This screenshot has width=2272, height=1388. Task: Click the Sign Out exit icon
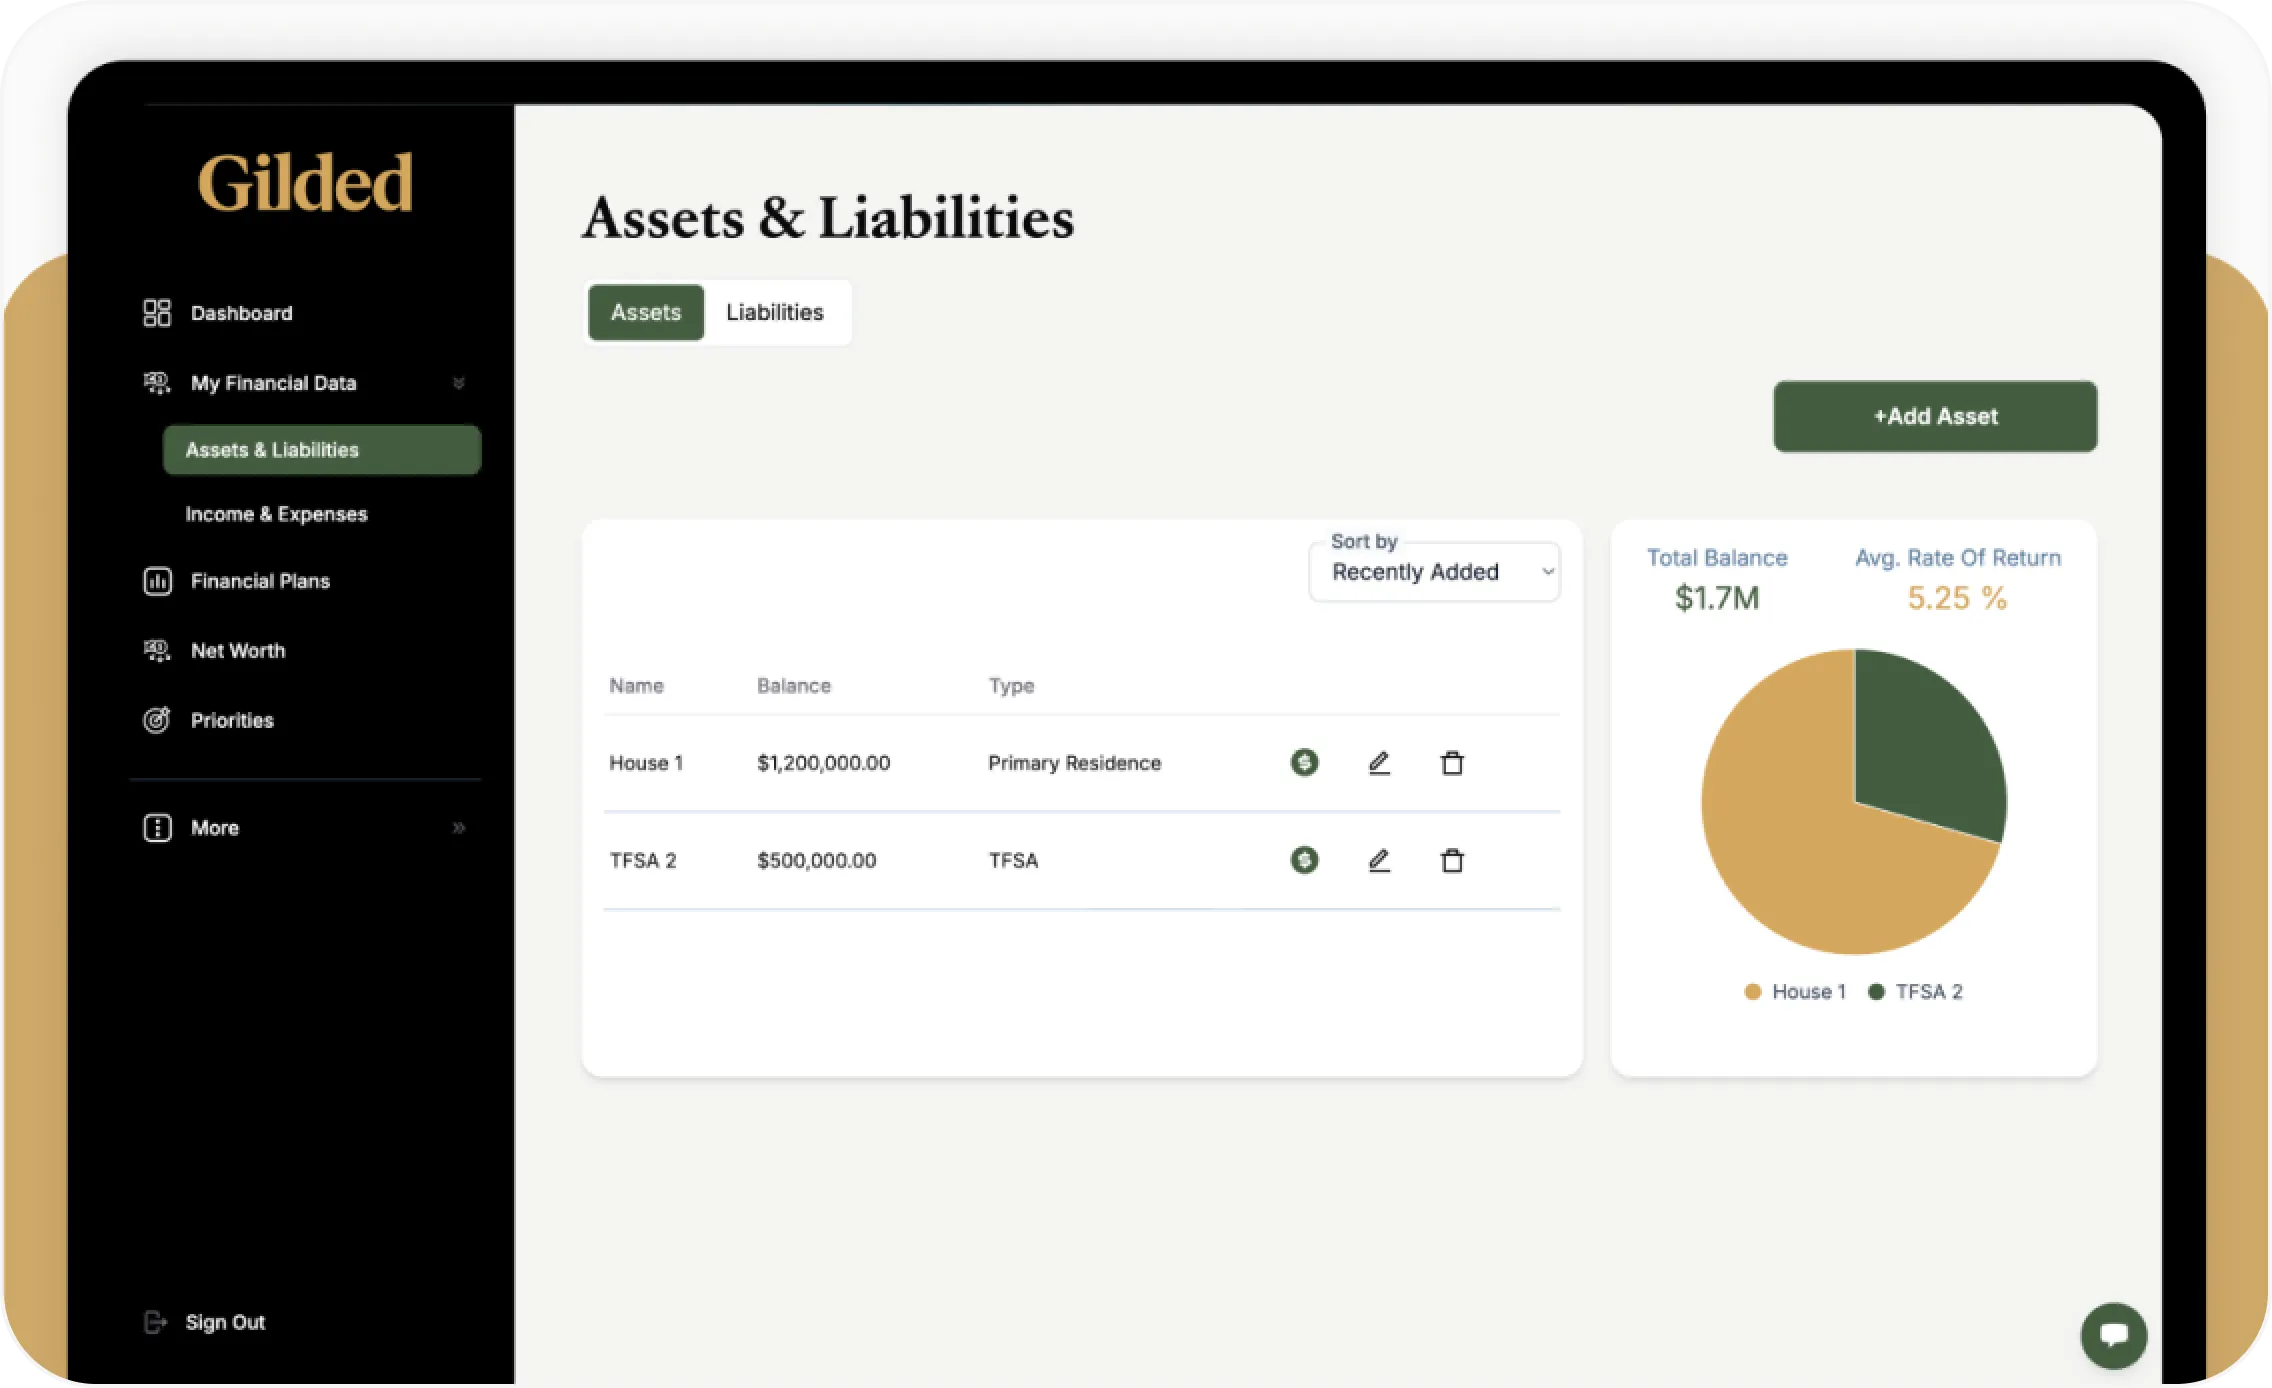(x=156, y=1321)
